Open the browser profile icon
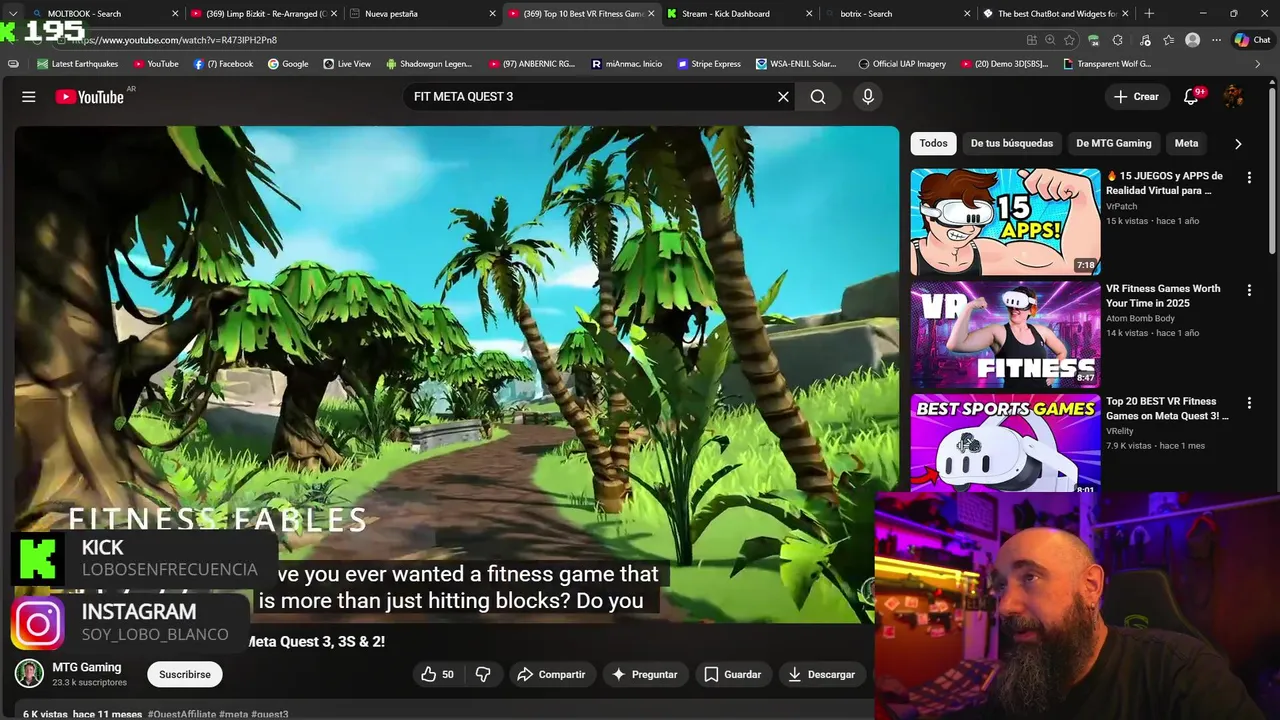This screenshot has height=720, width=1280. tap(1192, 40)
